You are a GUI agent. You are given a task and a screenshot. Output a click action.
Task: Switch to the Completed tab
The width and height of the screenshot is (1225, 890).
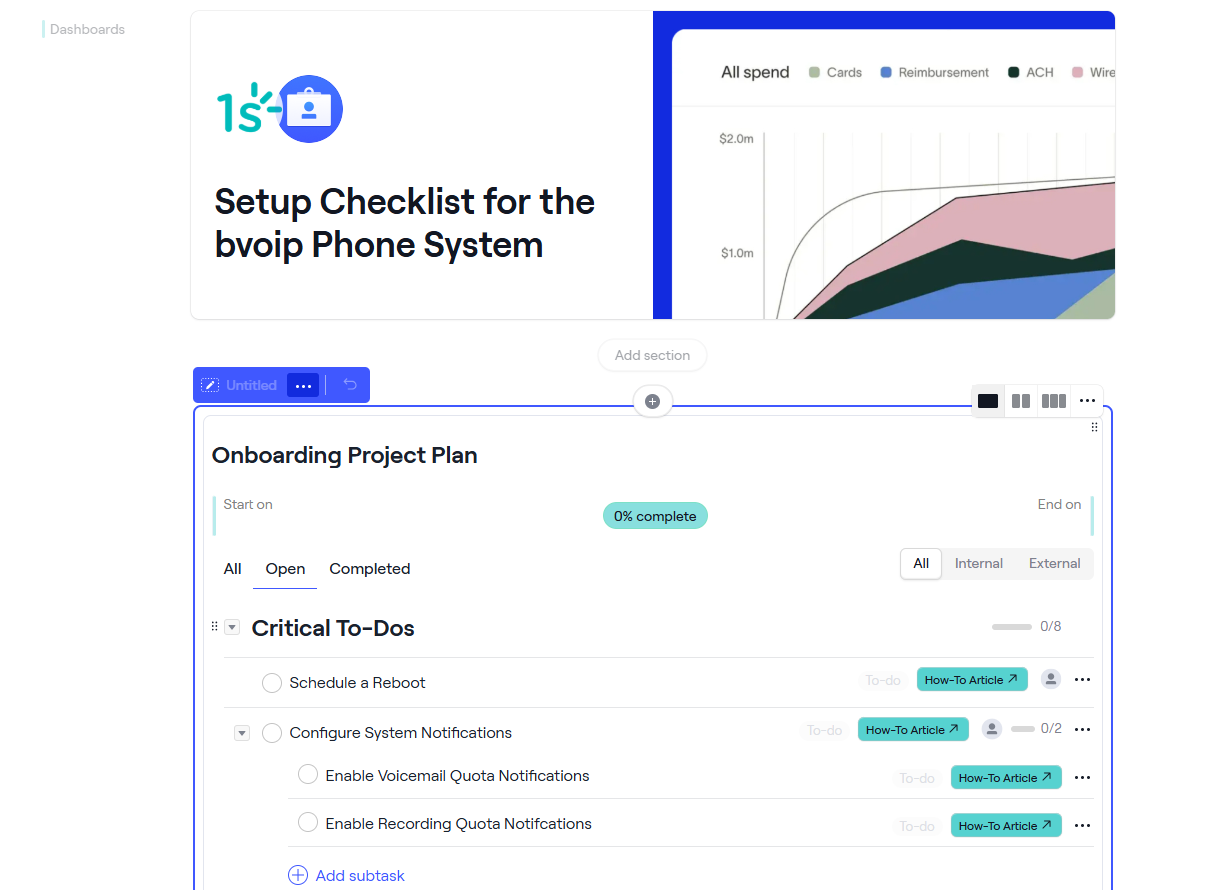tap(370, 569)
